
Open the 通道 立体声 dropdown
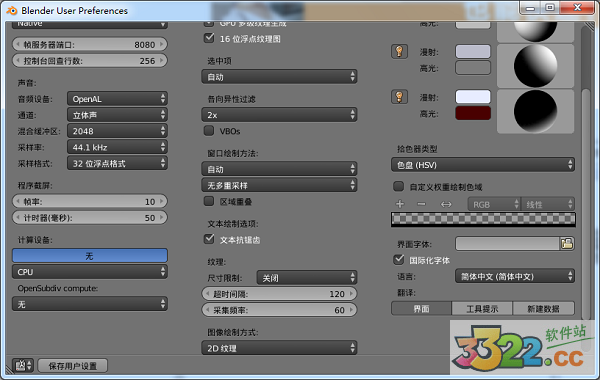[x=117, y=115]
